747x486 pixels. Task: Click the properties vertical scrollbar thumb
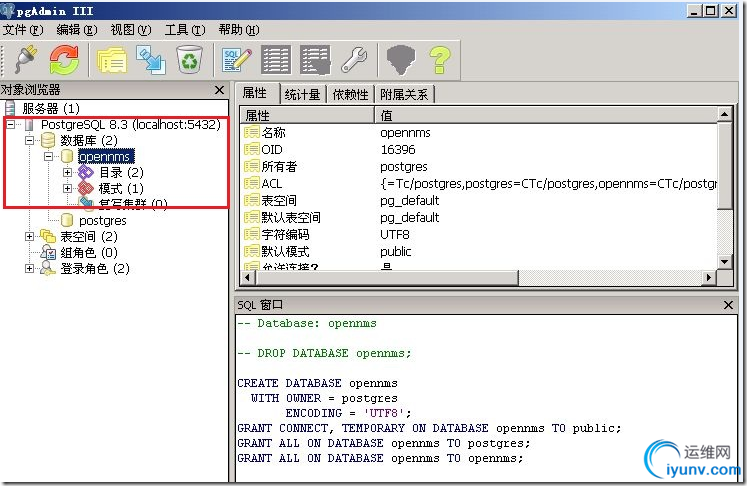725,165
